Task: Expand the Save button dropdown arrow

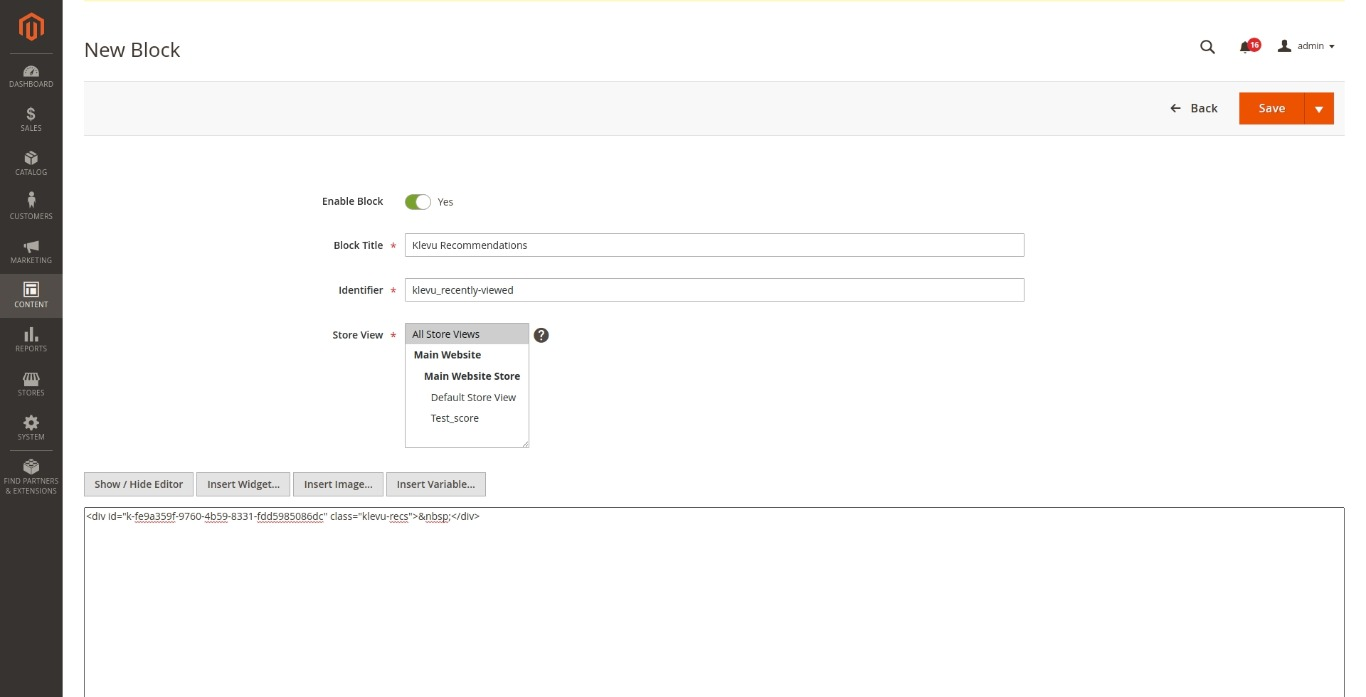Action: (1319, 109)
